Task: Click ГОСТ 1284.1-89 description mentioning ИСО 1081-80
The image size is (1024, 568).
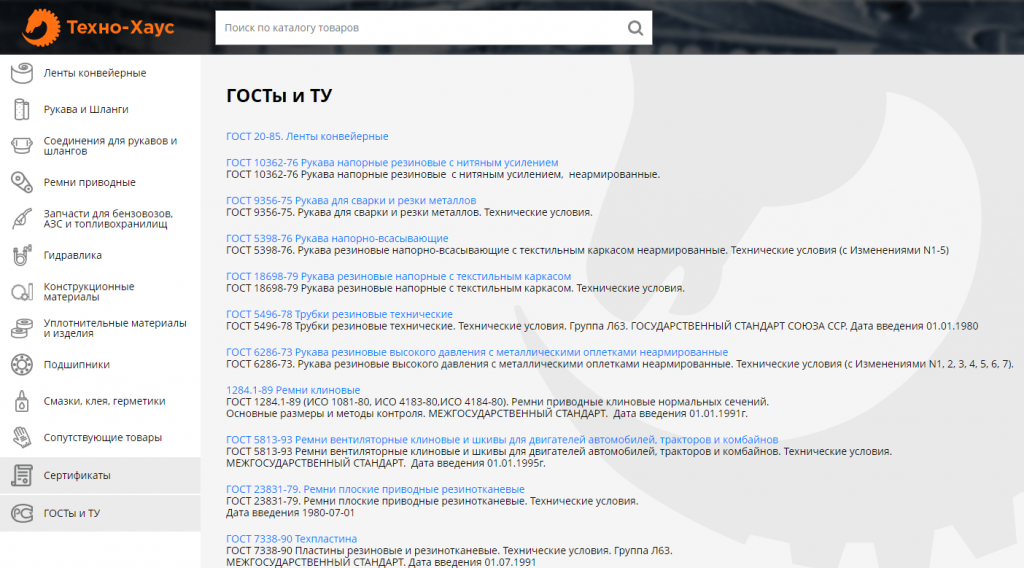Action: 497,402
